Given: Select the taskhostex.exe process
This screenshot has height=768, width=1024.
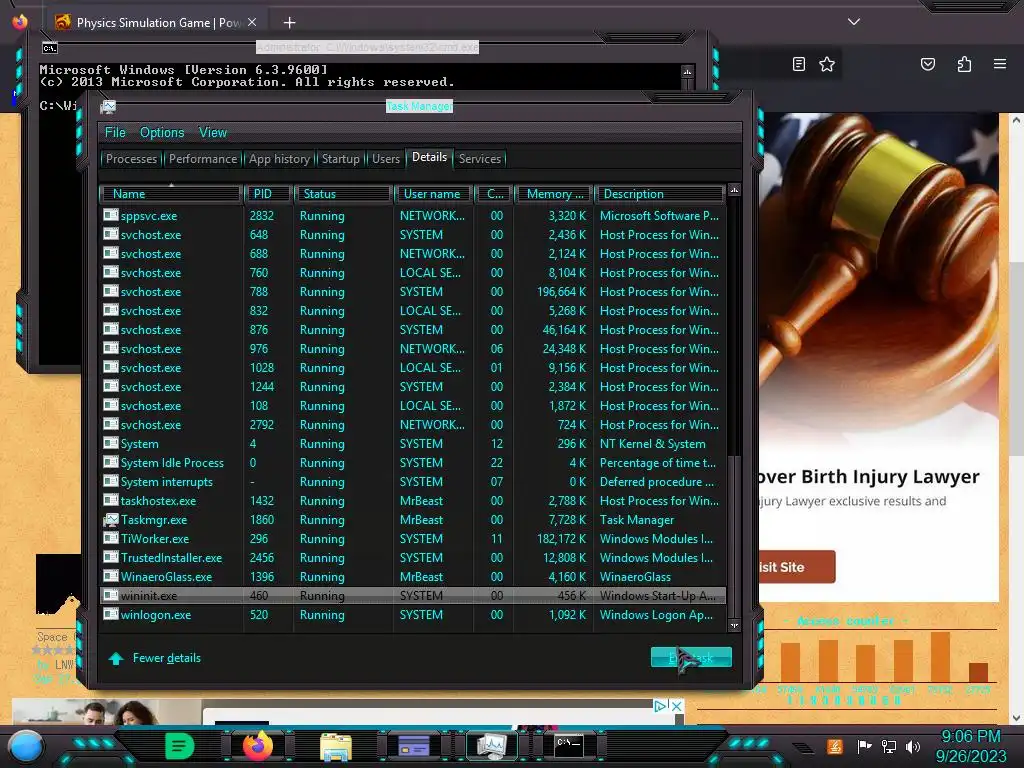Looking at the screenshot, I should 413,501.
